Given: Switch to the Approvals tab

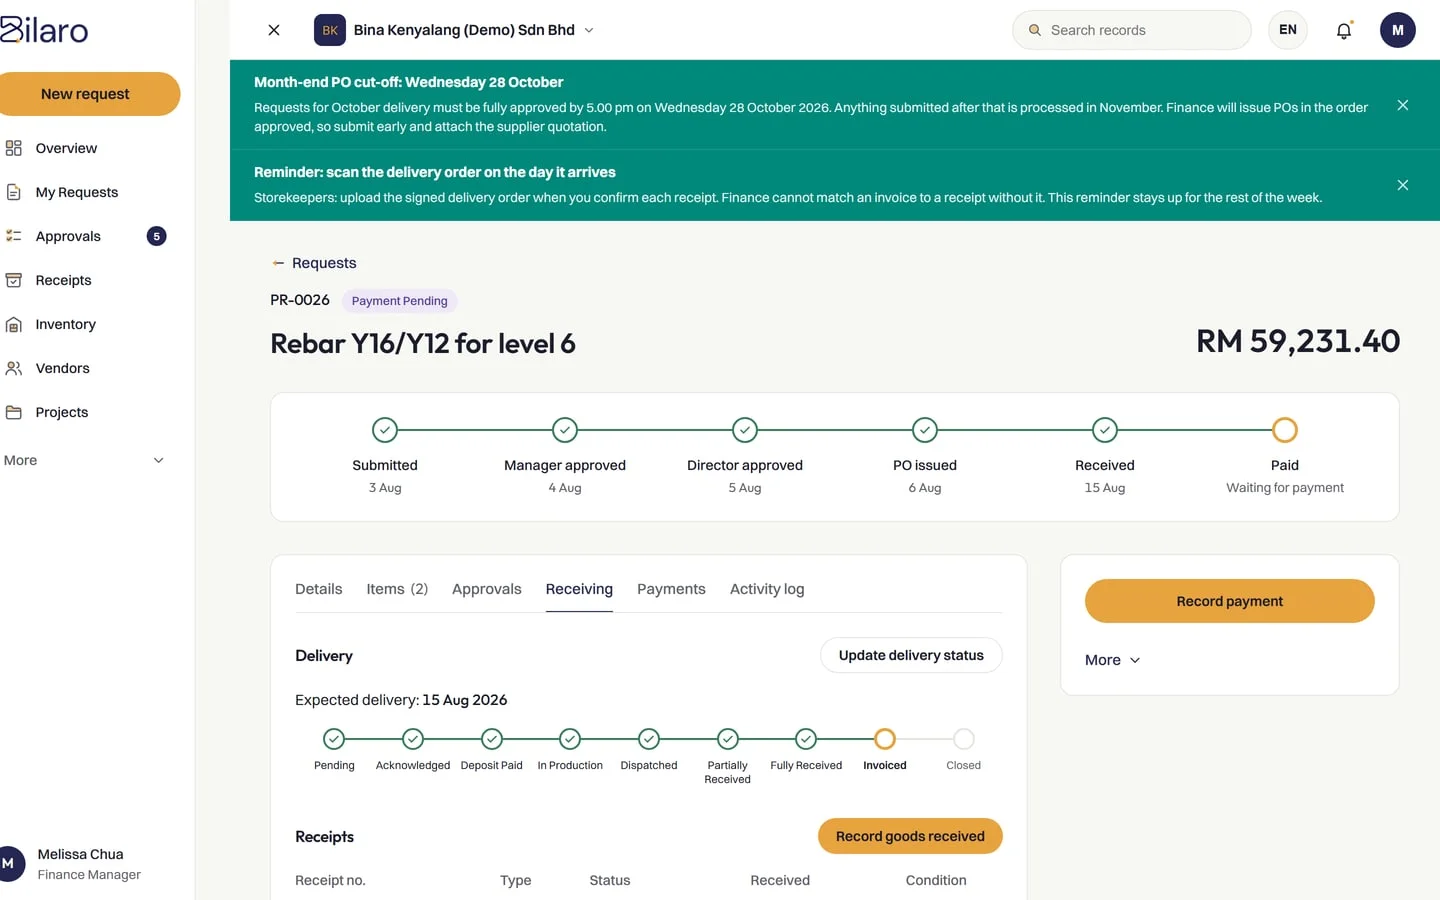Looking at the screenshot, I should (x=487, y=589).
